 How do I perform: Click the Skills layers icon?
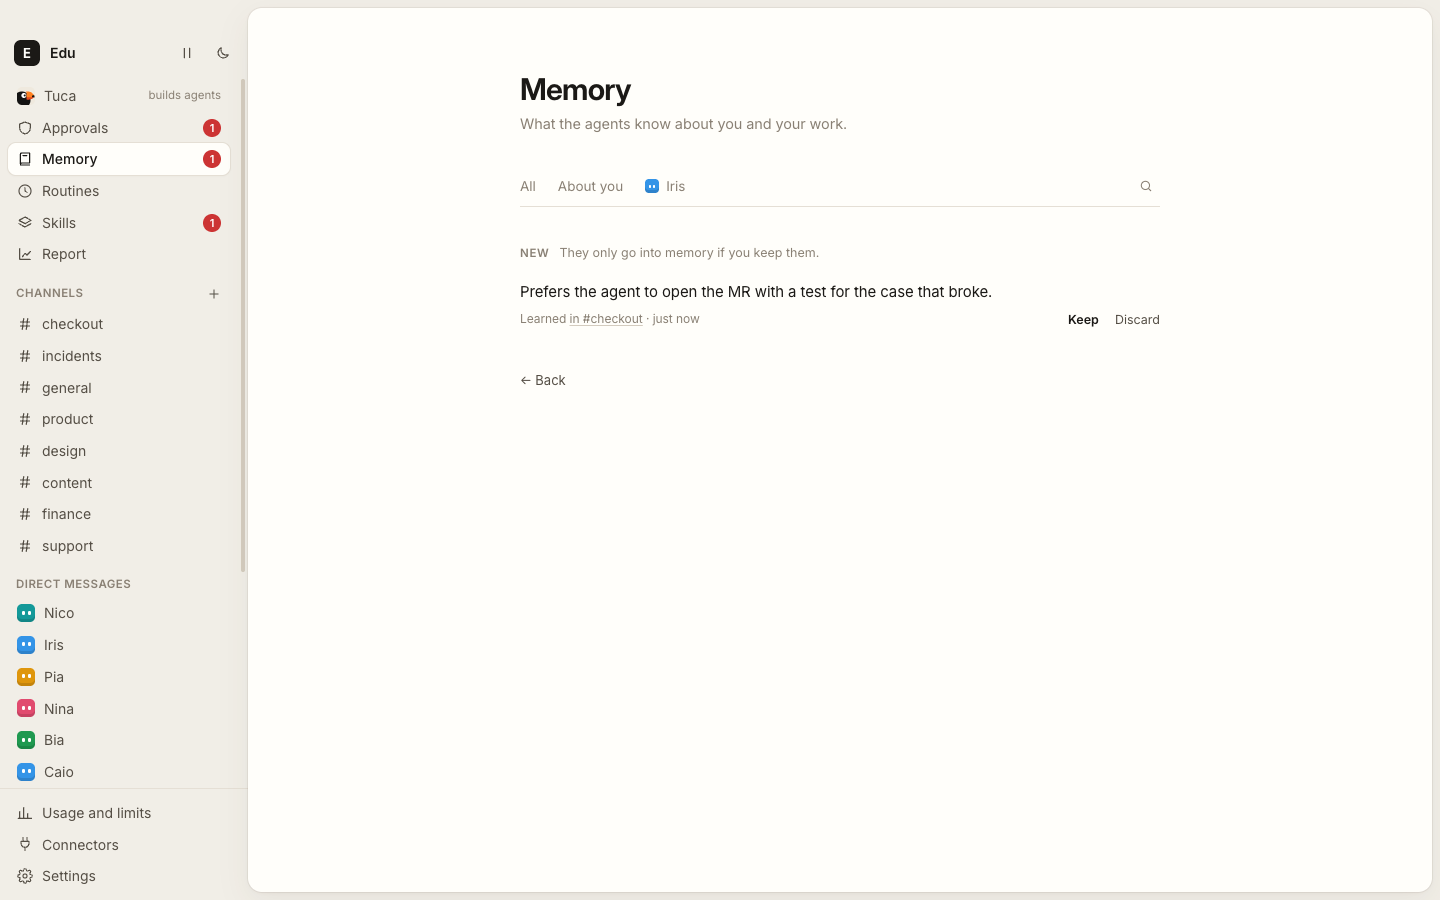tap(25, 223)
